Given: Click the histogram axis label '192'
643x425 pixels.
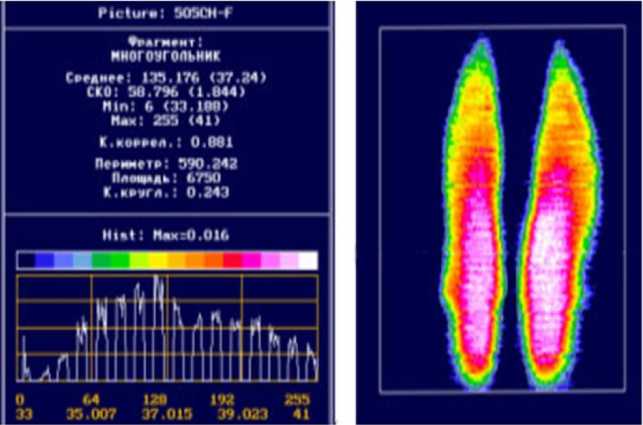Looking at the screenshot, I should (222, 399).
